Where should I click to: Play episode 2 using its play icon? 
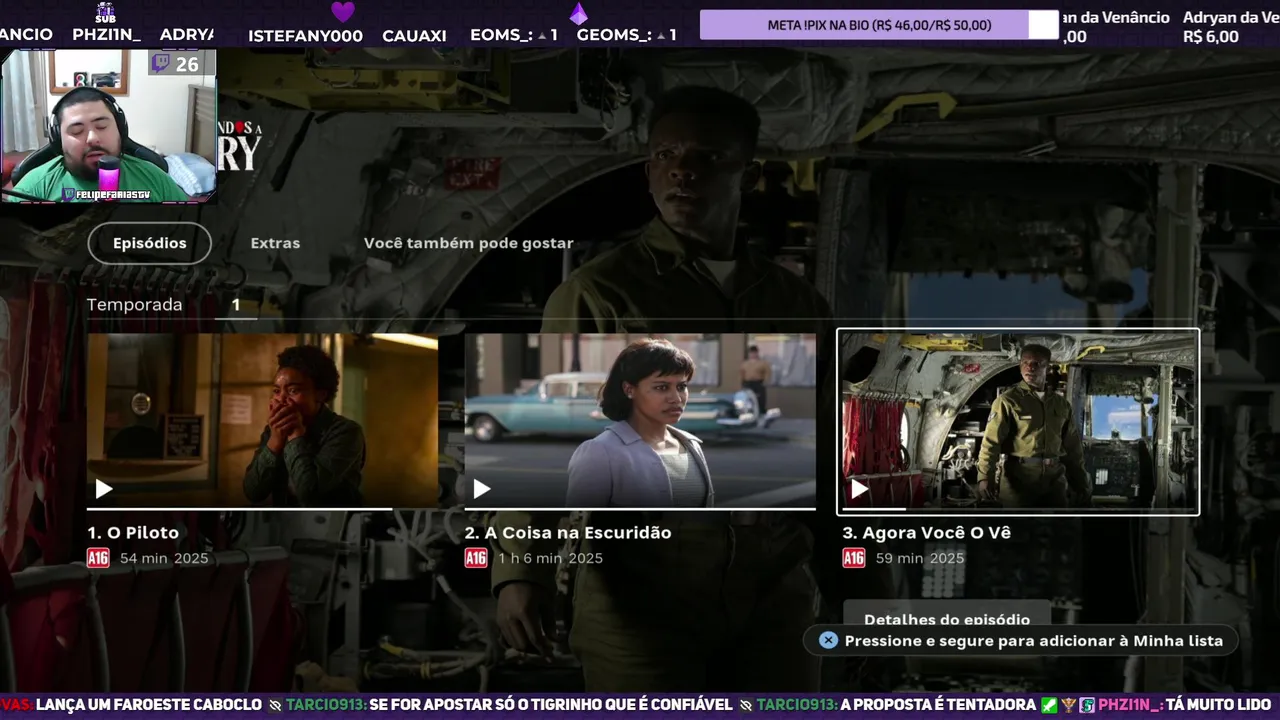(482, 489)
